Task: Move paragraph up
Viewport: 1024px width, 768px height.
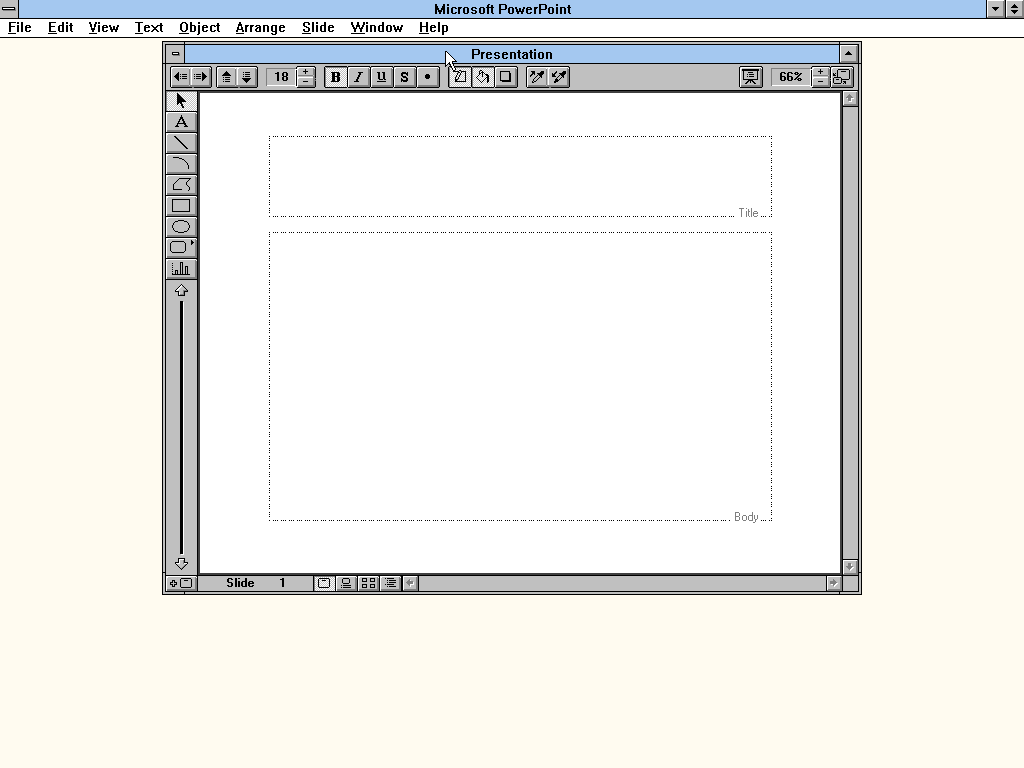Action: coord(226,77)
